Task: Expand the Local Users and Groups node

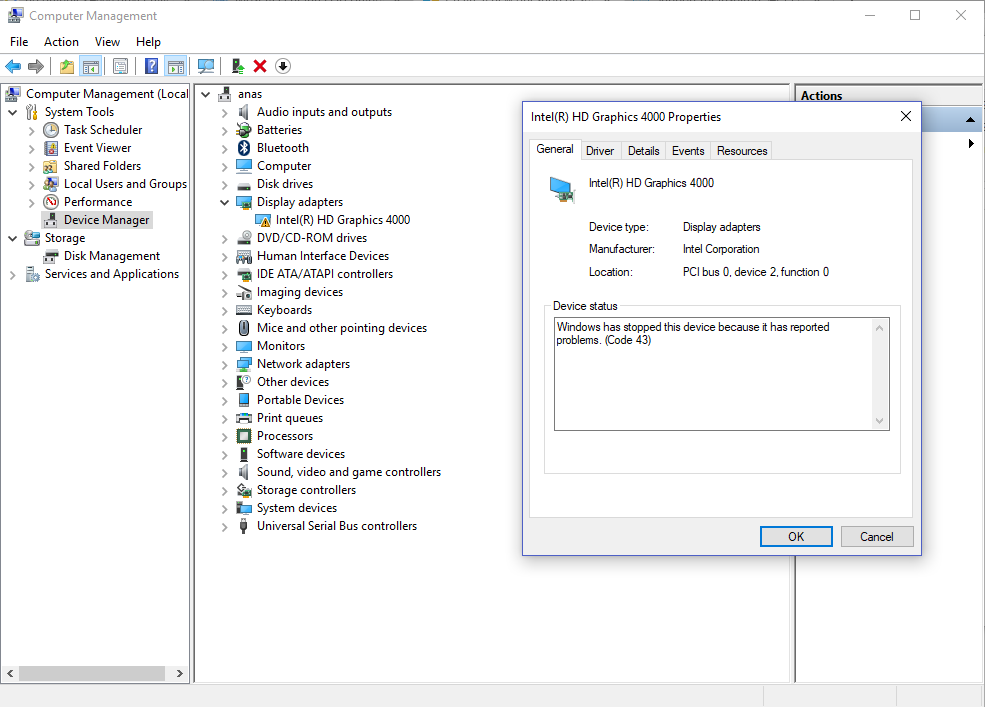Action: tap(31, 185)
